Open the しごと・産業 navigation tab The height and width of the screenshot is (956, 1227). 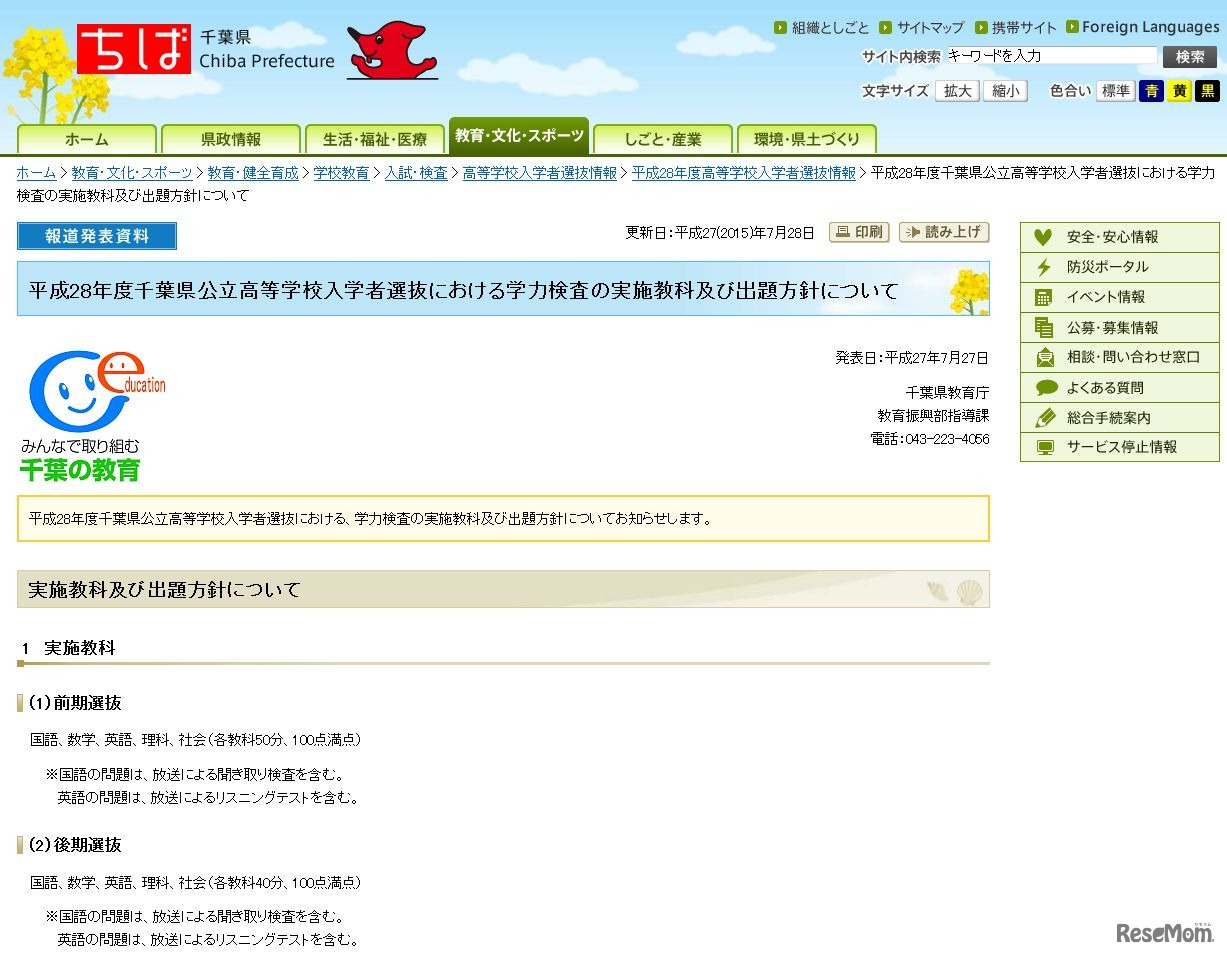[663, 138]
